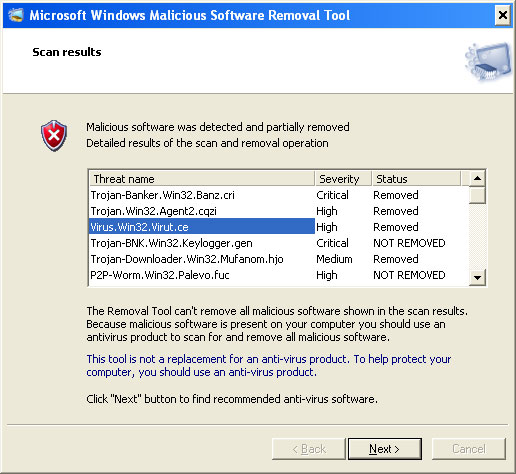Click Removed status of Mufanom.hjo row
516x474 pixels.
coord(396,259)
